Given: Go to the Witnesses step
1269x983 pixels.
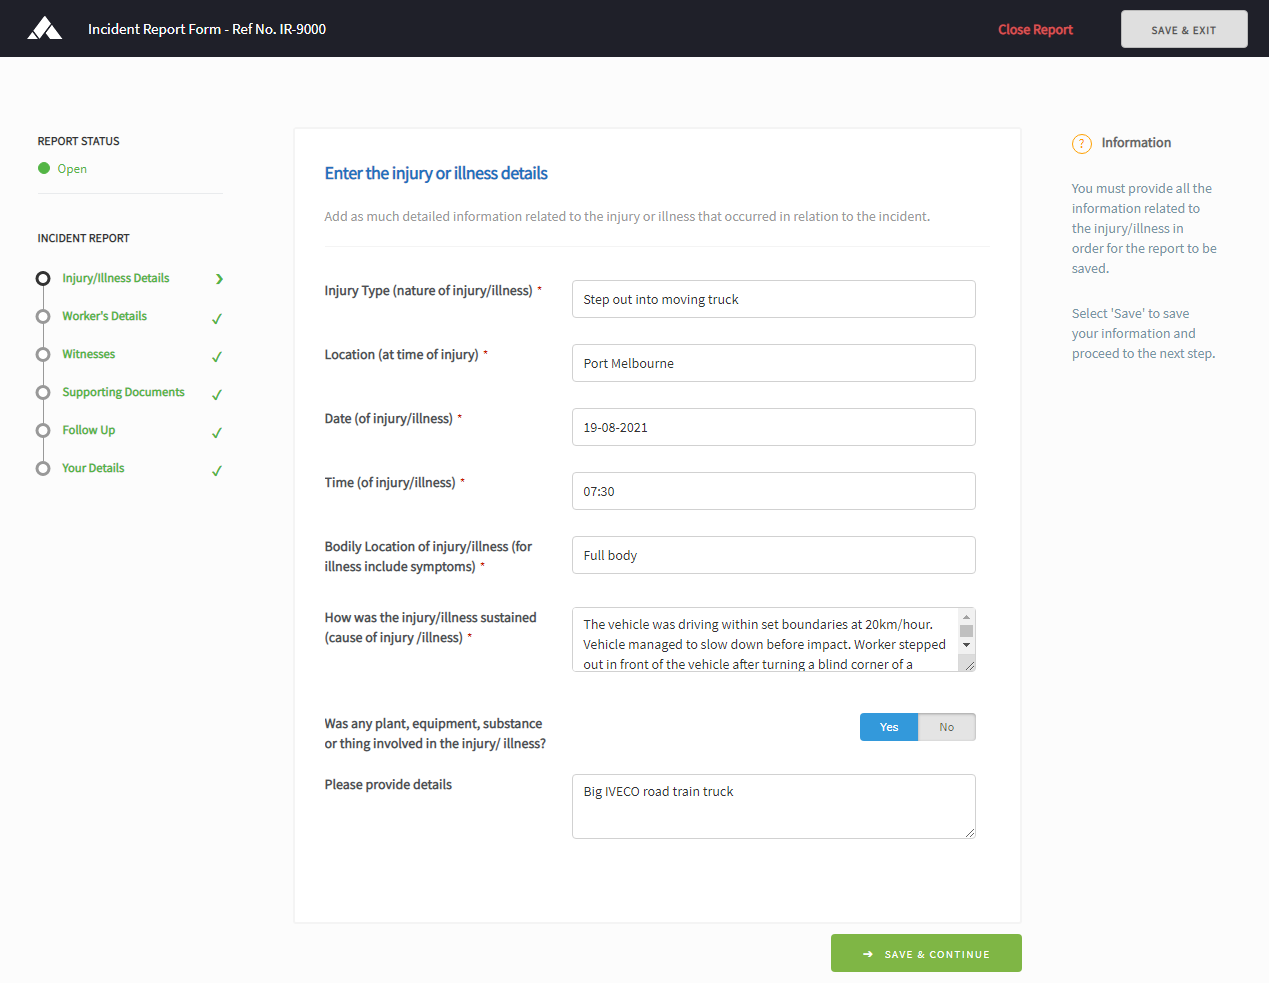Looking at the screenshot, I should 88,354.
